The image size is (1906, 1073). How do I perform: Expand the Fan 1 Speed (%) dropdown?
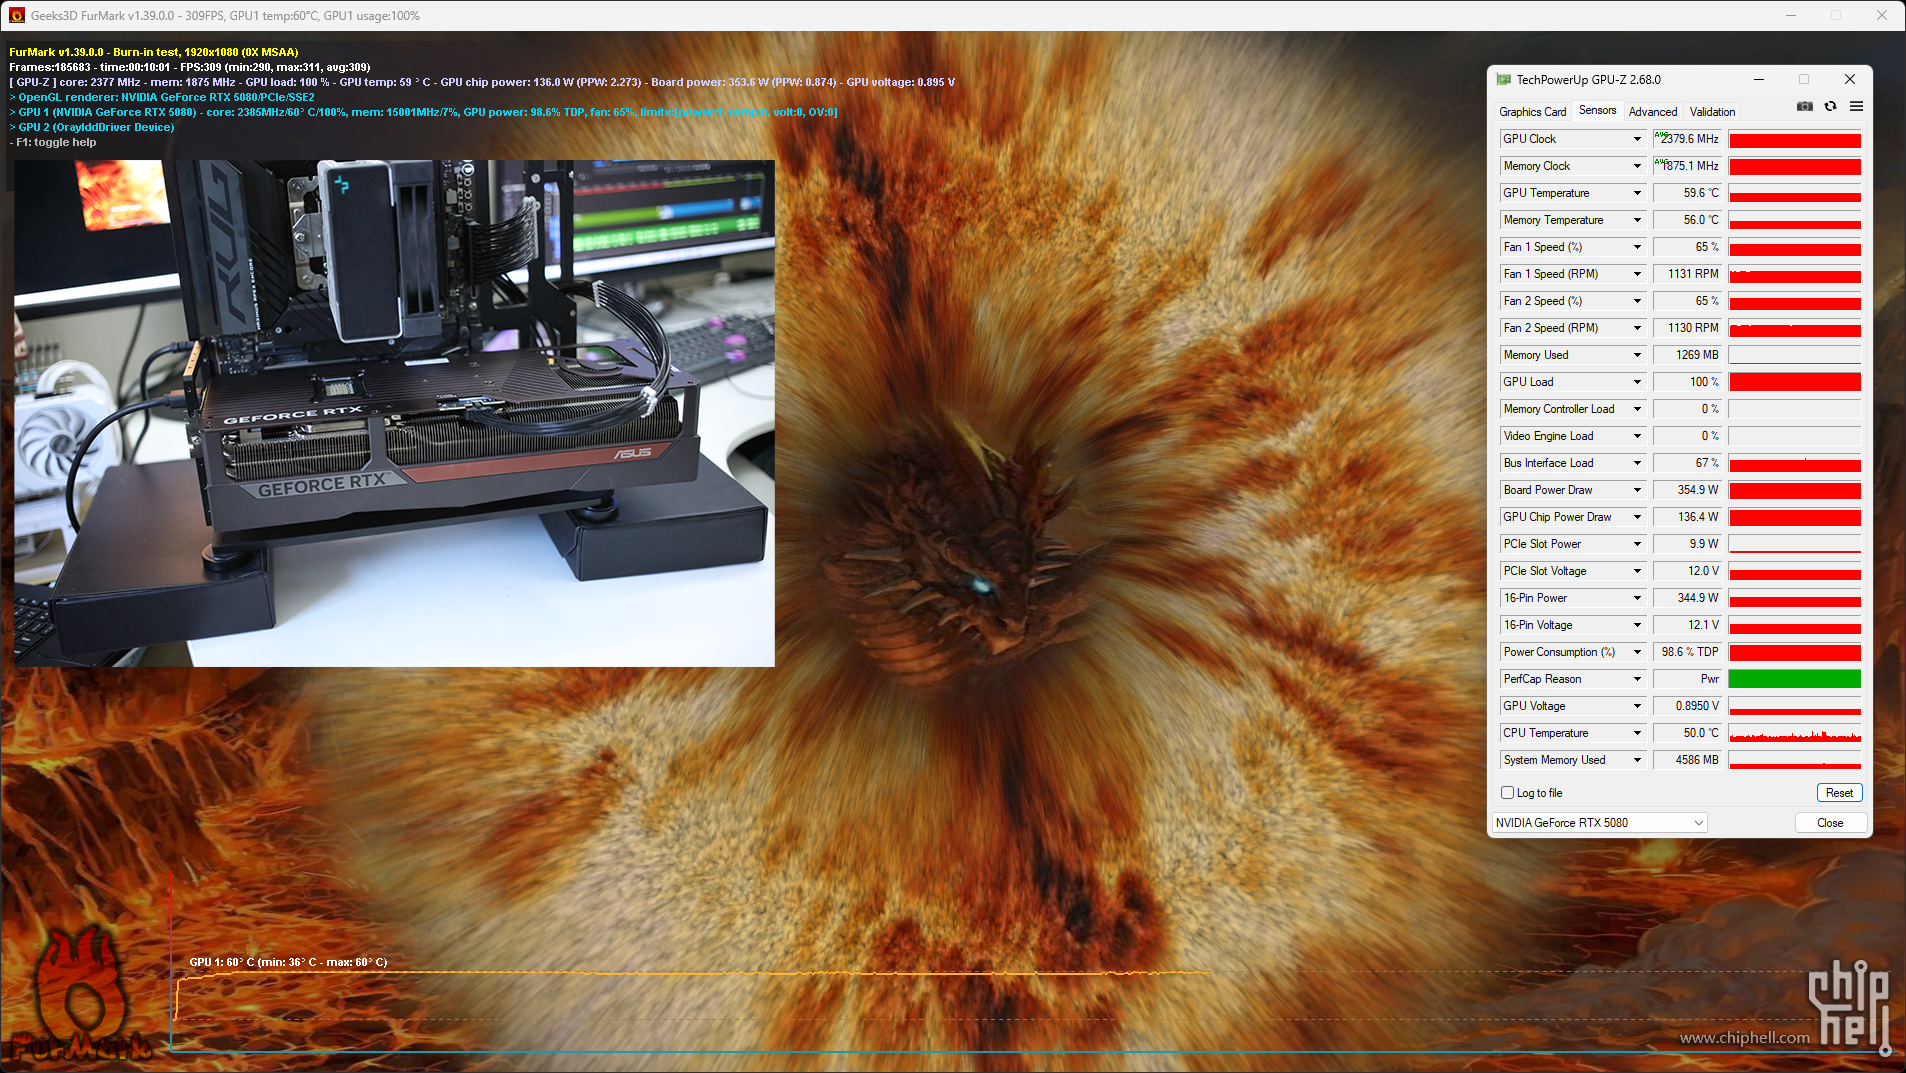point(1637,247)
